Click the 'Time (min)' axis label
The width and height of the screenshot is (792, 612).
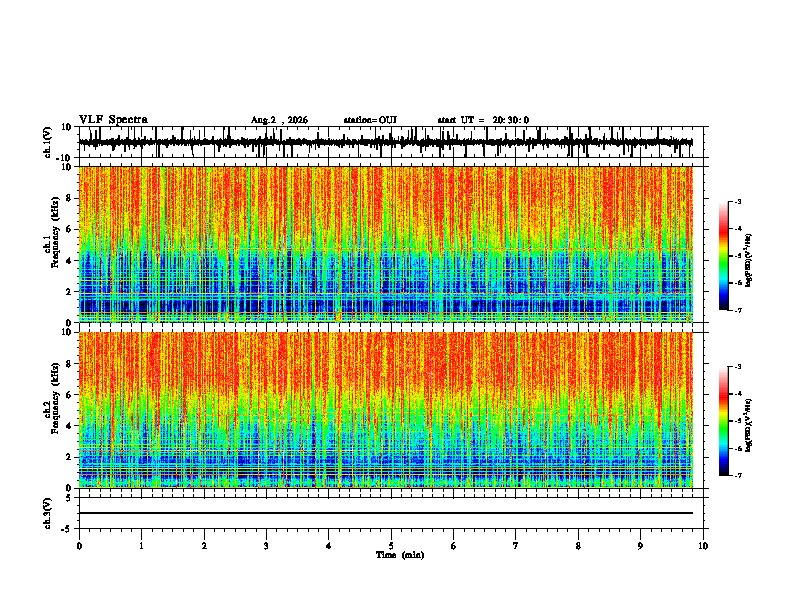[400, 555]
